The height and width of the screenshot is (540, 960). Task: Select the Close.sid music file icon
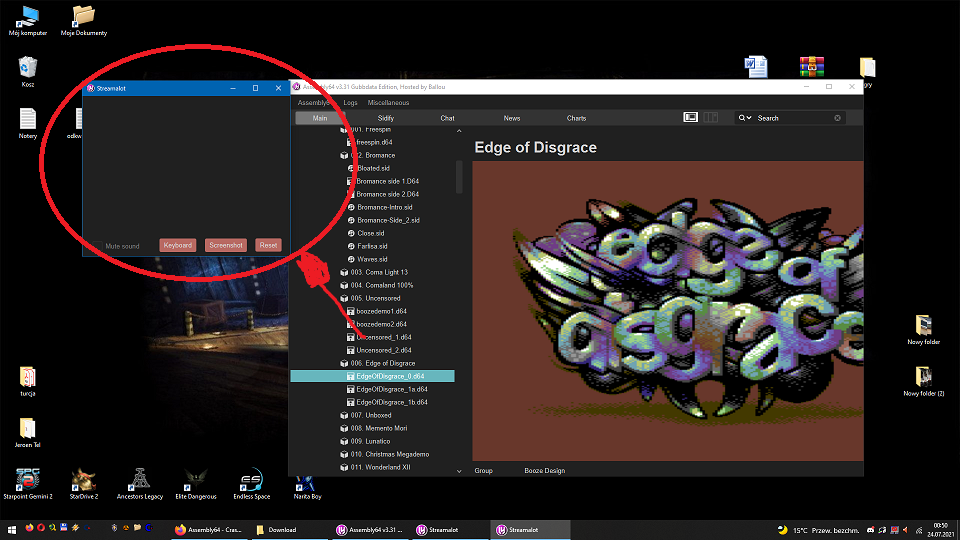[351, 233]
